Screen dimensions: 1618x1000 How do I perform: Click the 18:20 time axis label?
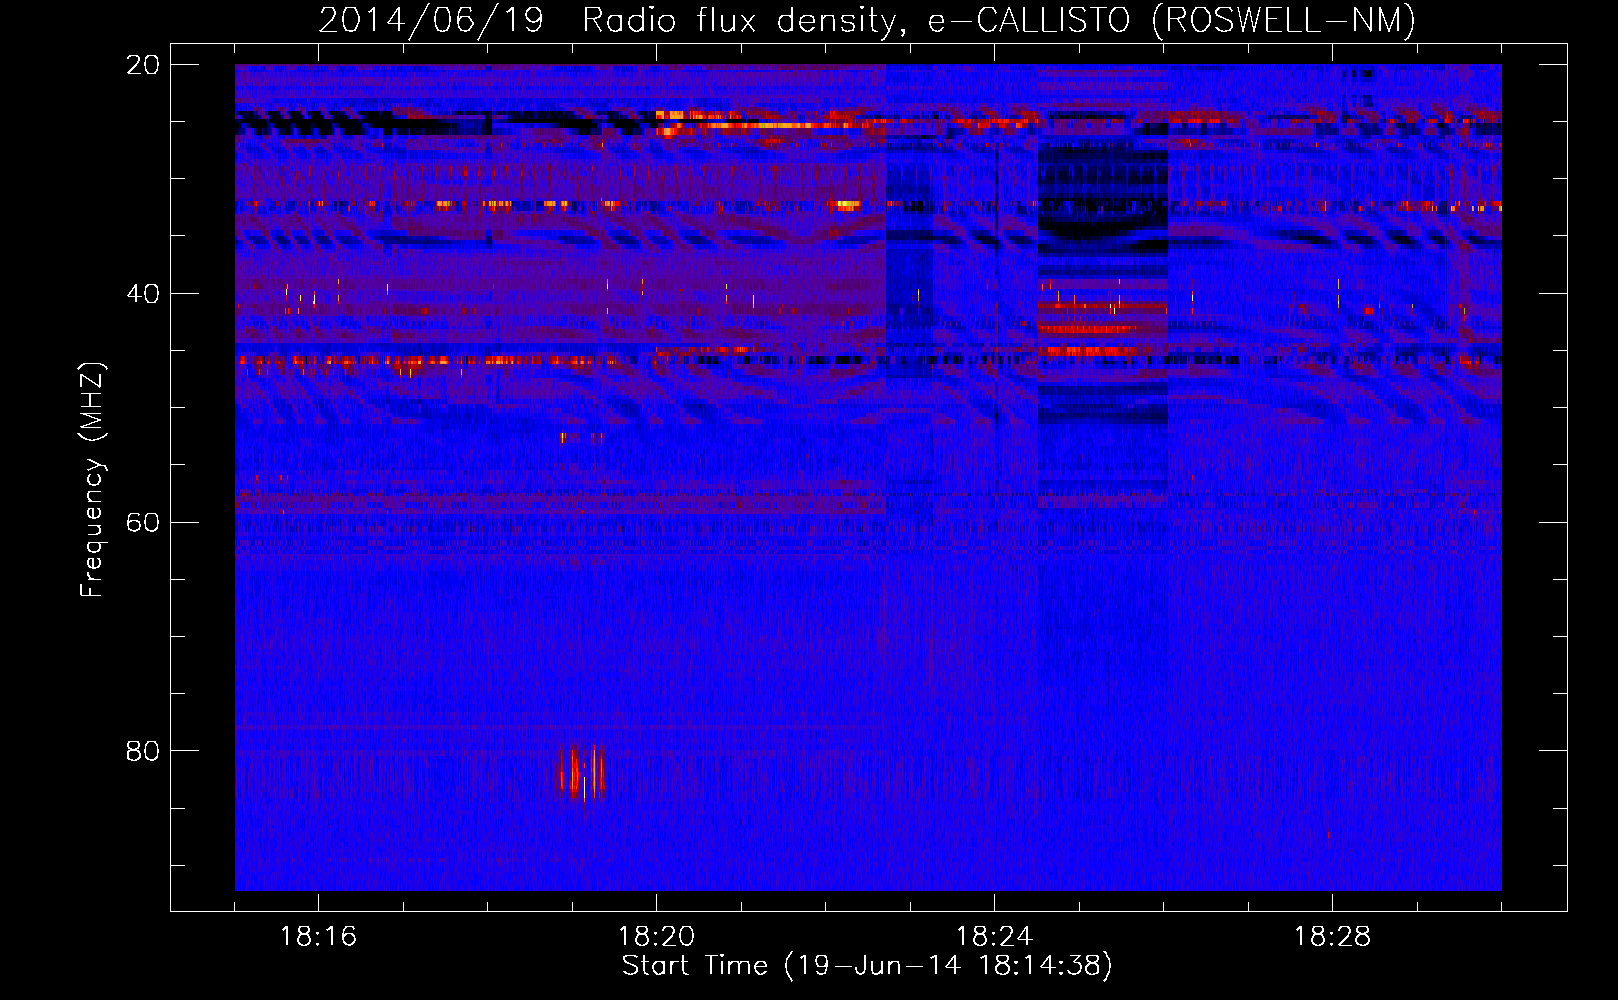click(656, 937)
